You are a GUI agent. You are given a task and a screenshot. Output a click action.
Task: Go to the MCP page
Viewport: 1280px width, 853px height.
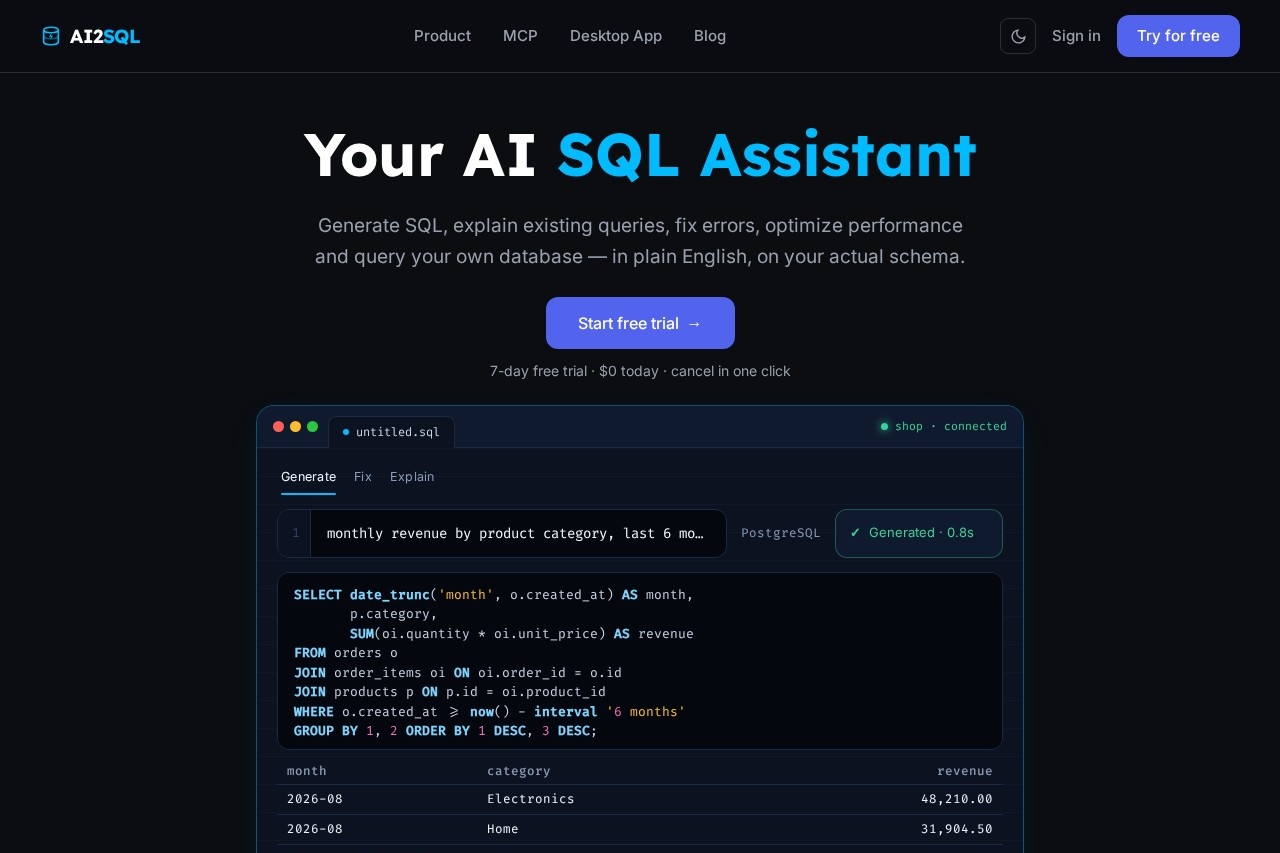520,36
